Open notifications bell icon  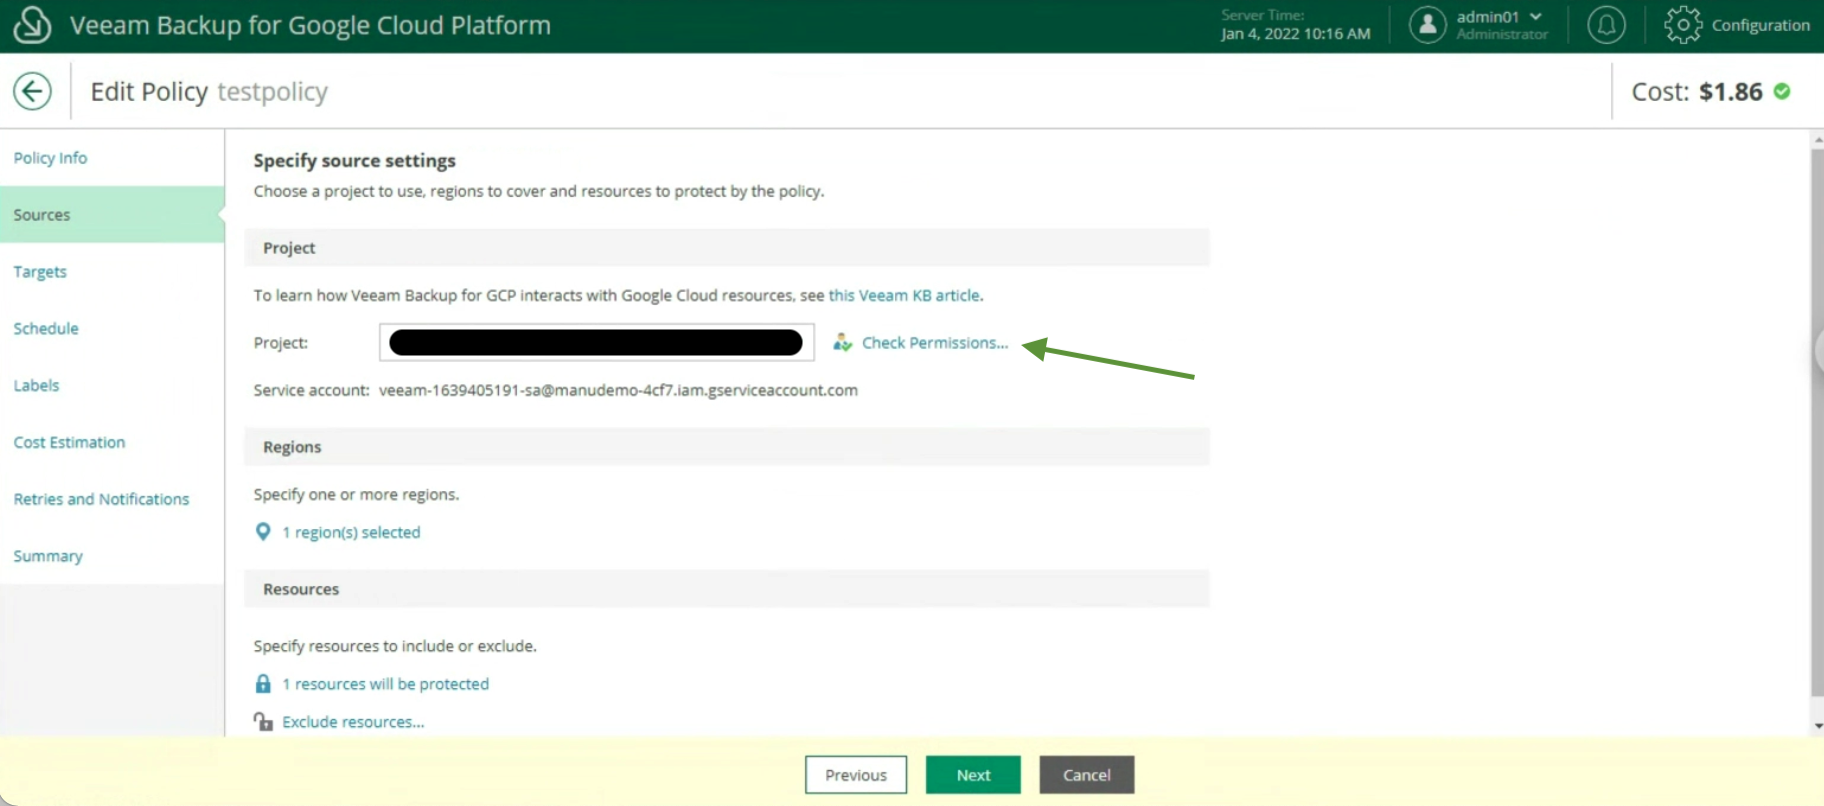pos(1606,25)
